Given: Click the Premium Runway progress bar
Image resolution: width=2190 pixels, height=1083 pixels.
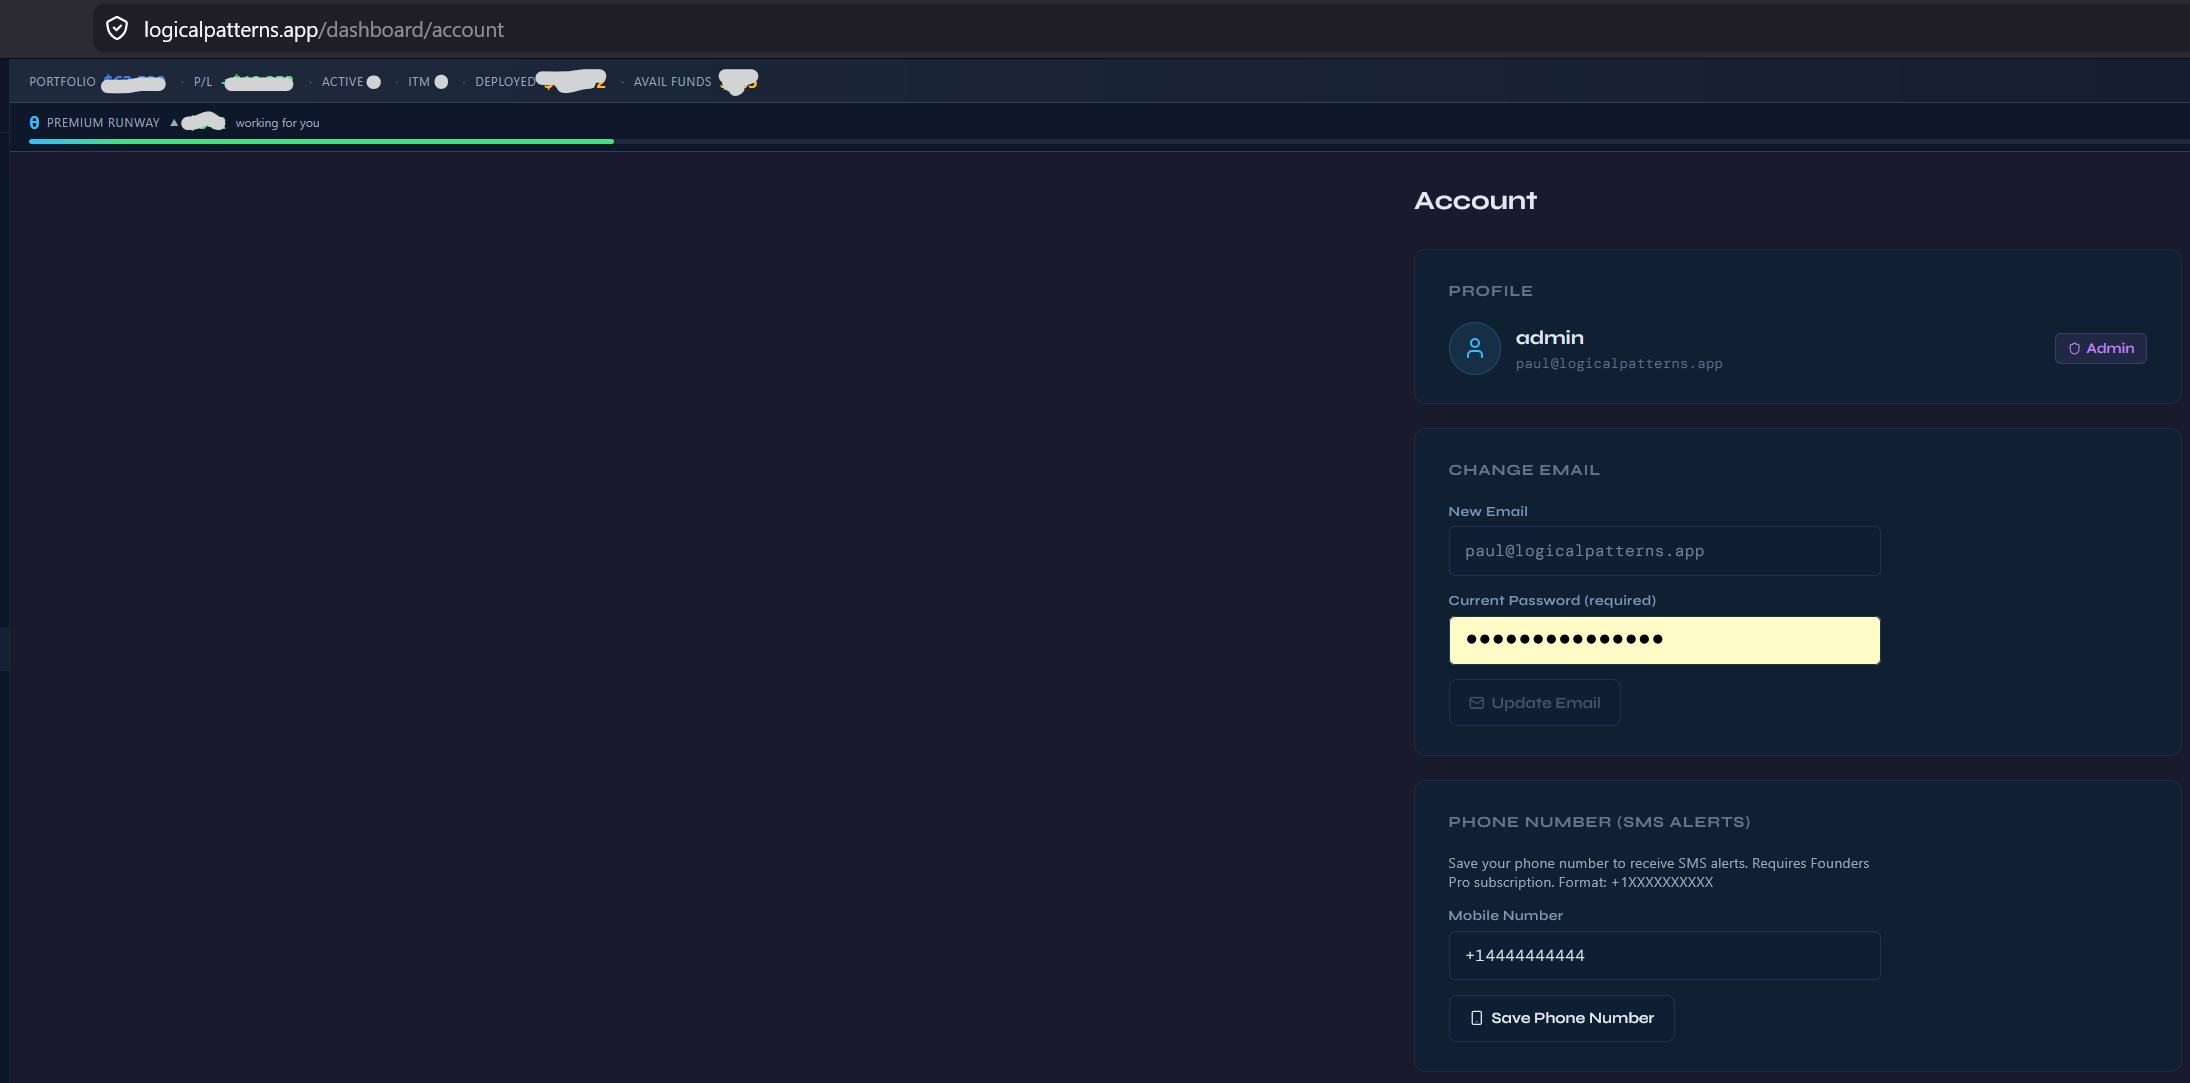Looking at the screenshot, I should point(1109,142).
